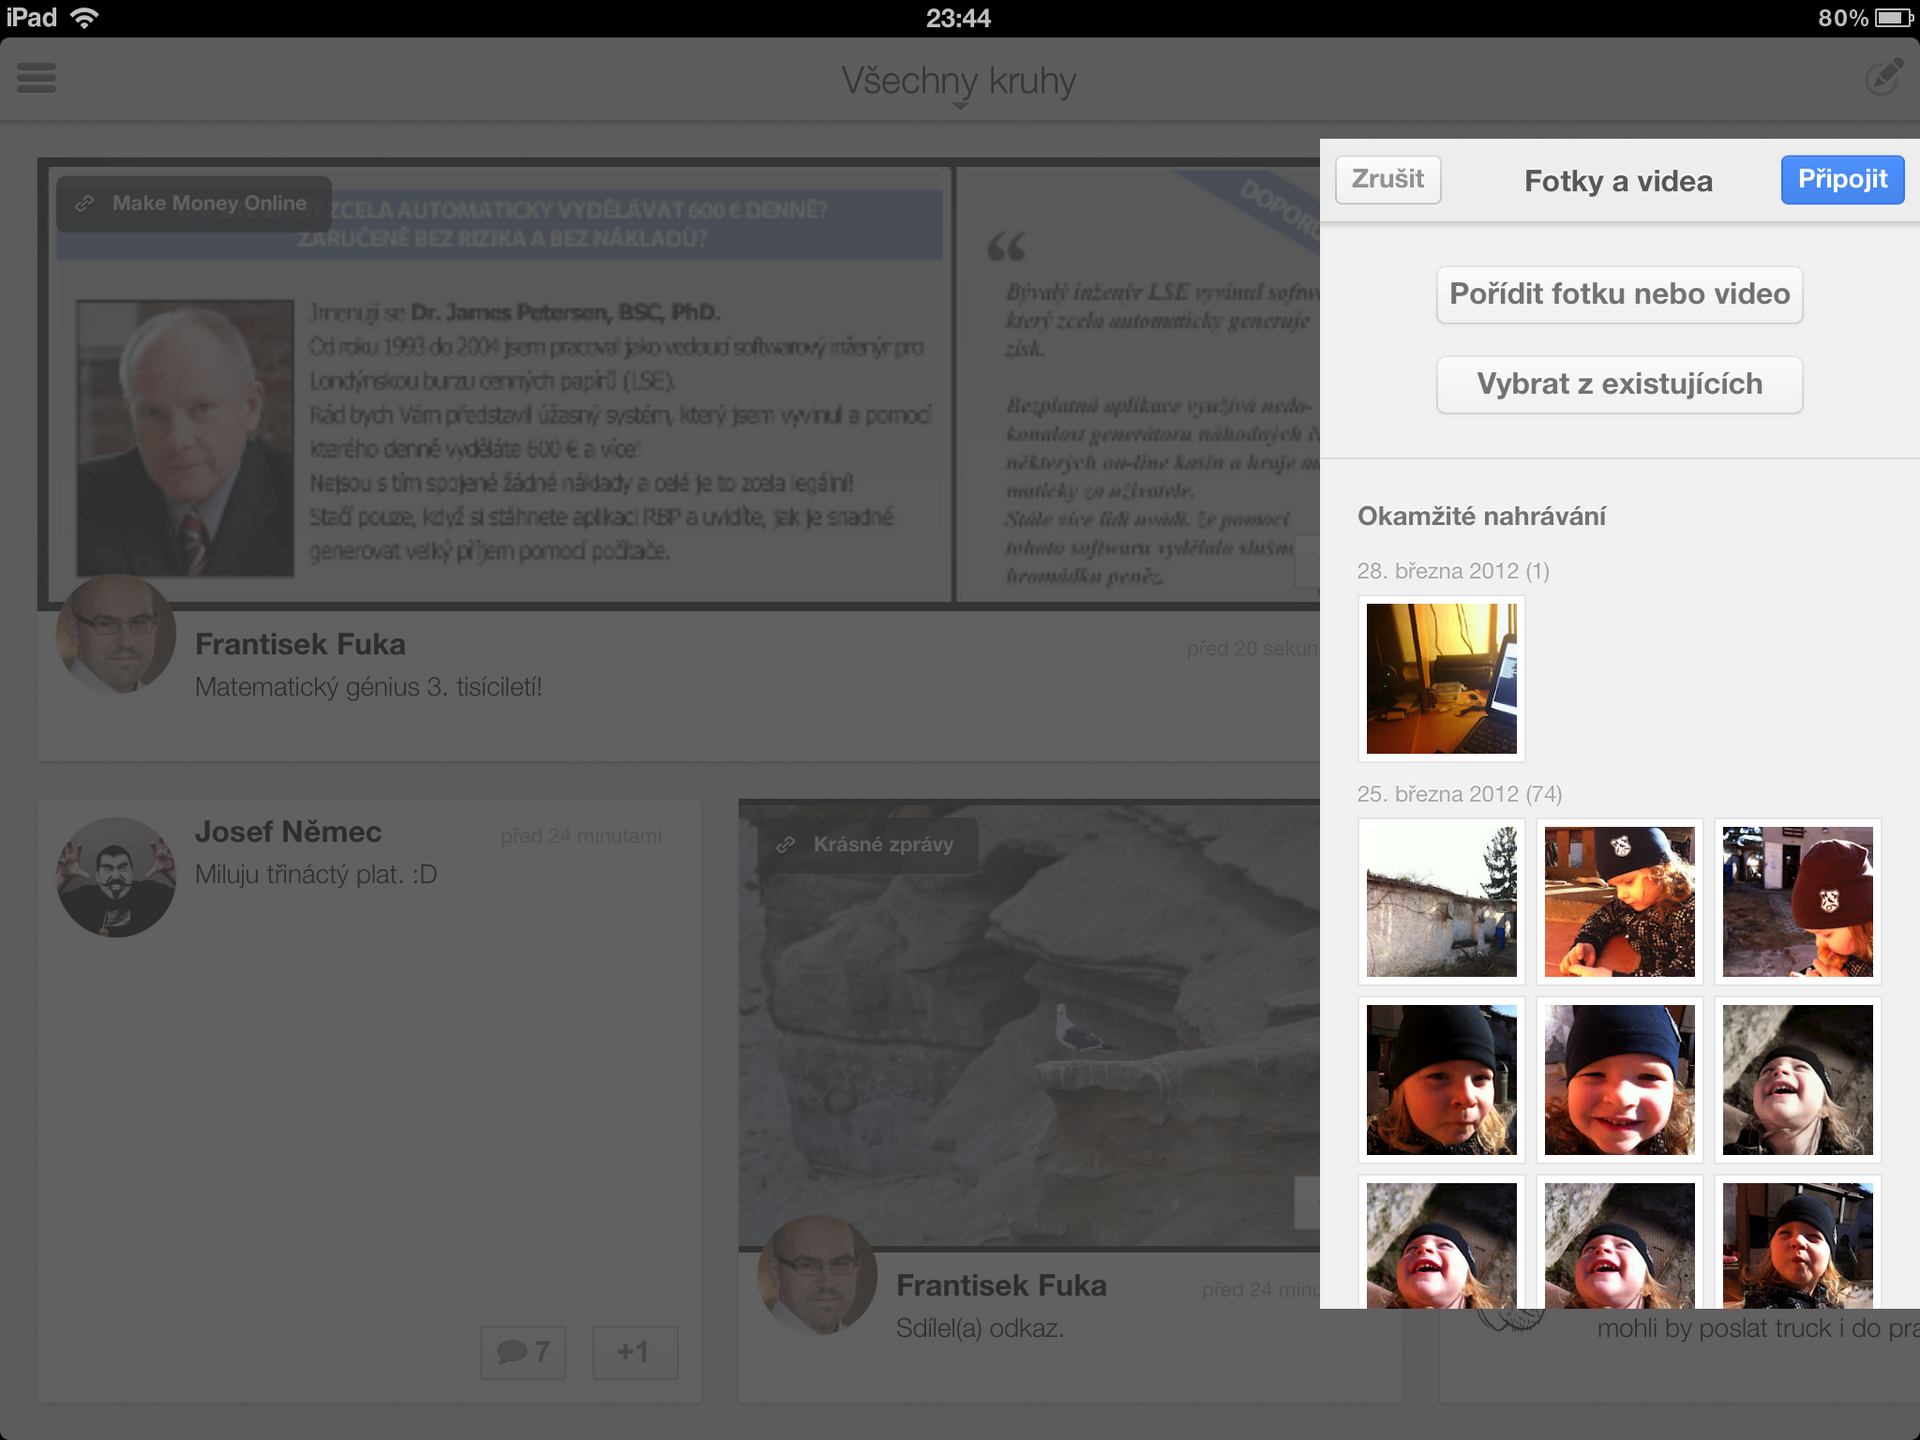1920x1440 pixels.
Task: Choose Vybrat z existujících
Action: pos(1619,385)
